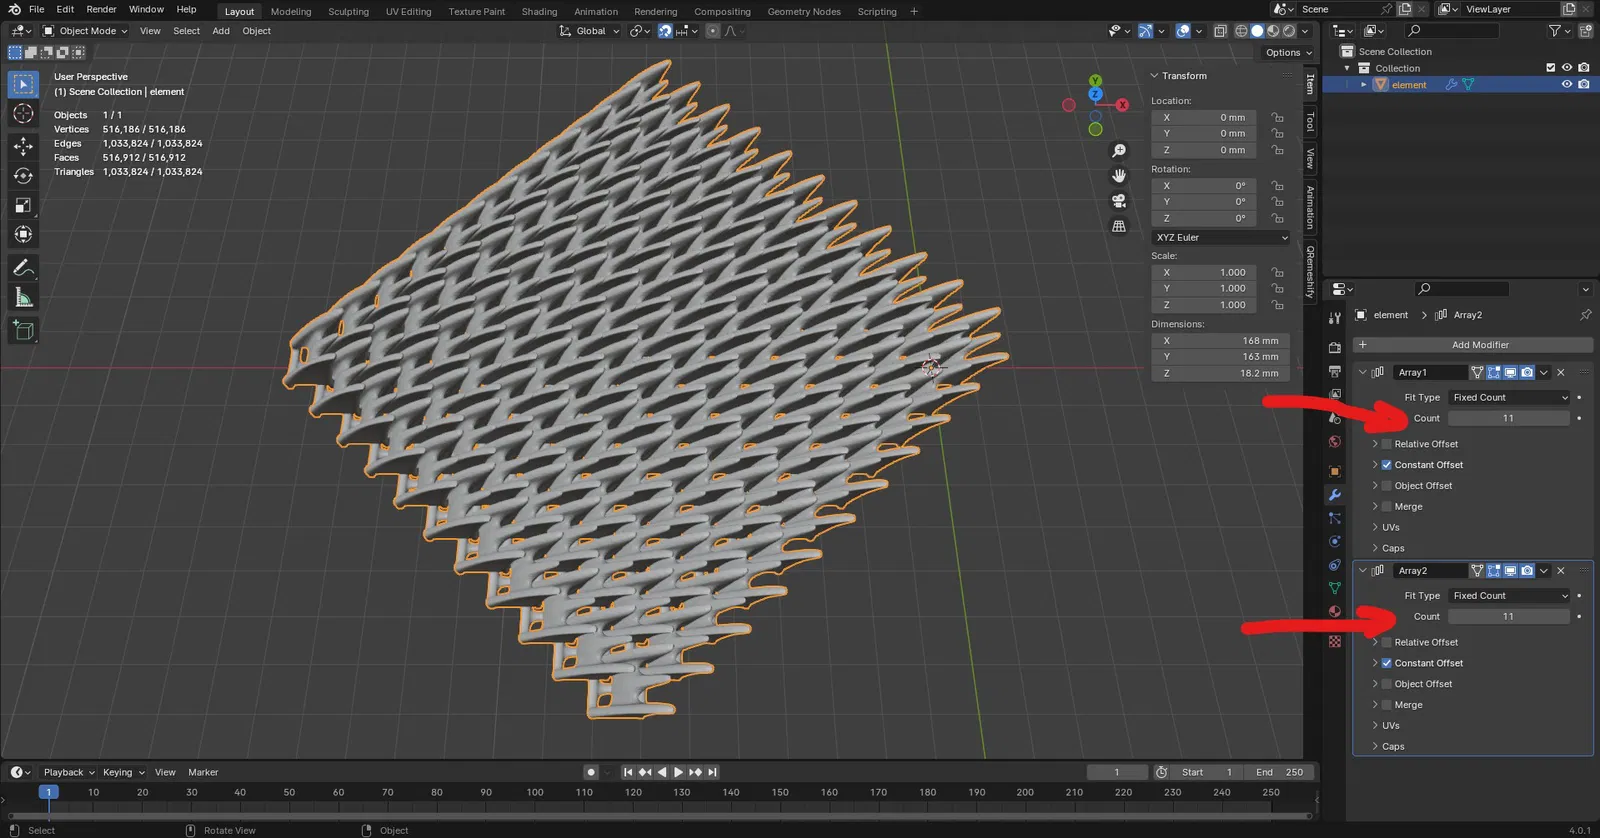Activate the Annotate pencil tool
The height and width of the screenshot is (838, 1600).
(23, 268)
